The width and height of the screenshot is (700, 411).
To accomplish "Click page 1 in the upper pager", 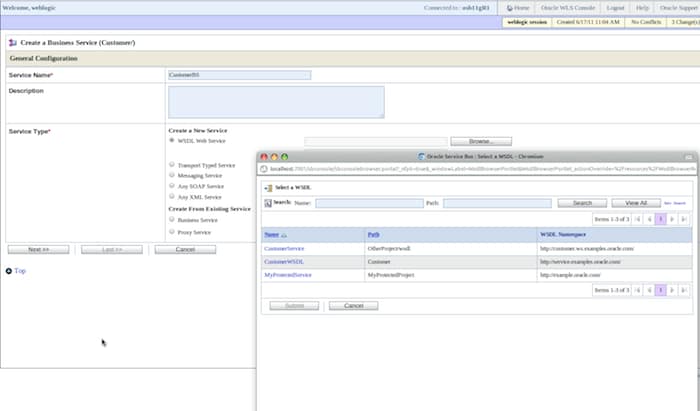I will [660, 219].
